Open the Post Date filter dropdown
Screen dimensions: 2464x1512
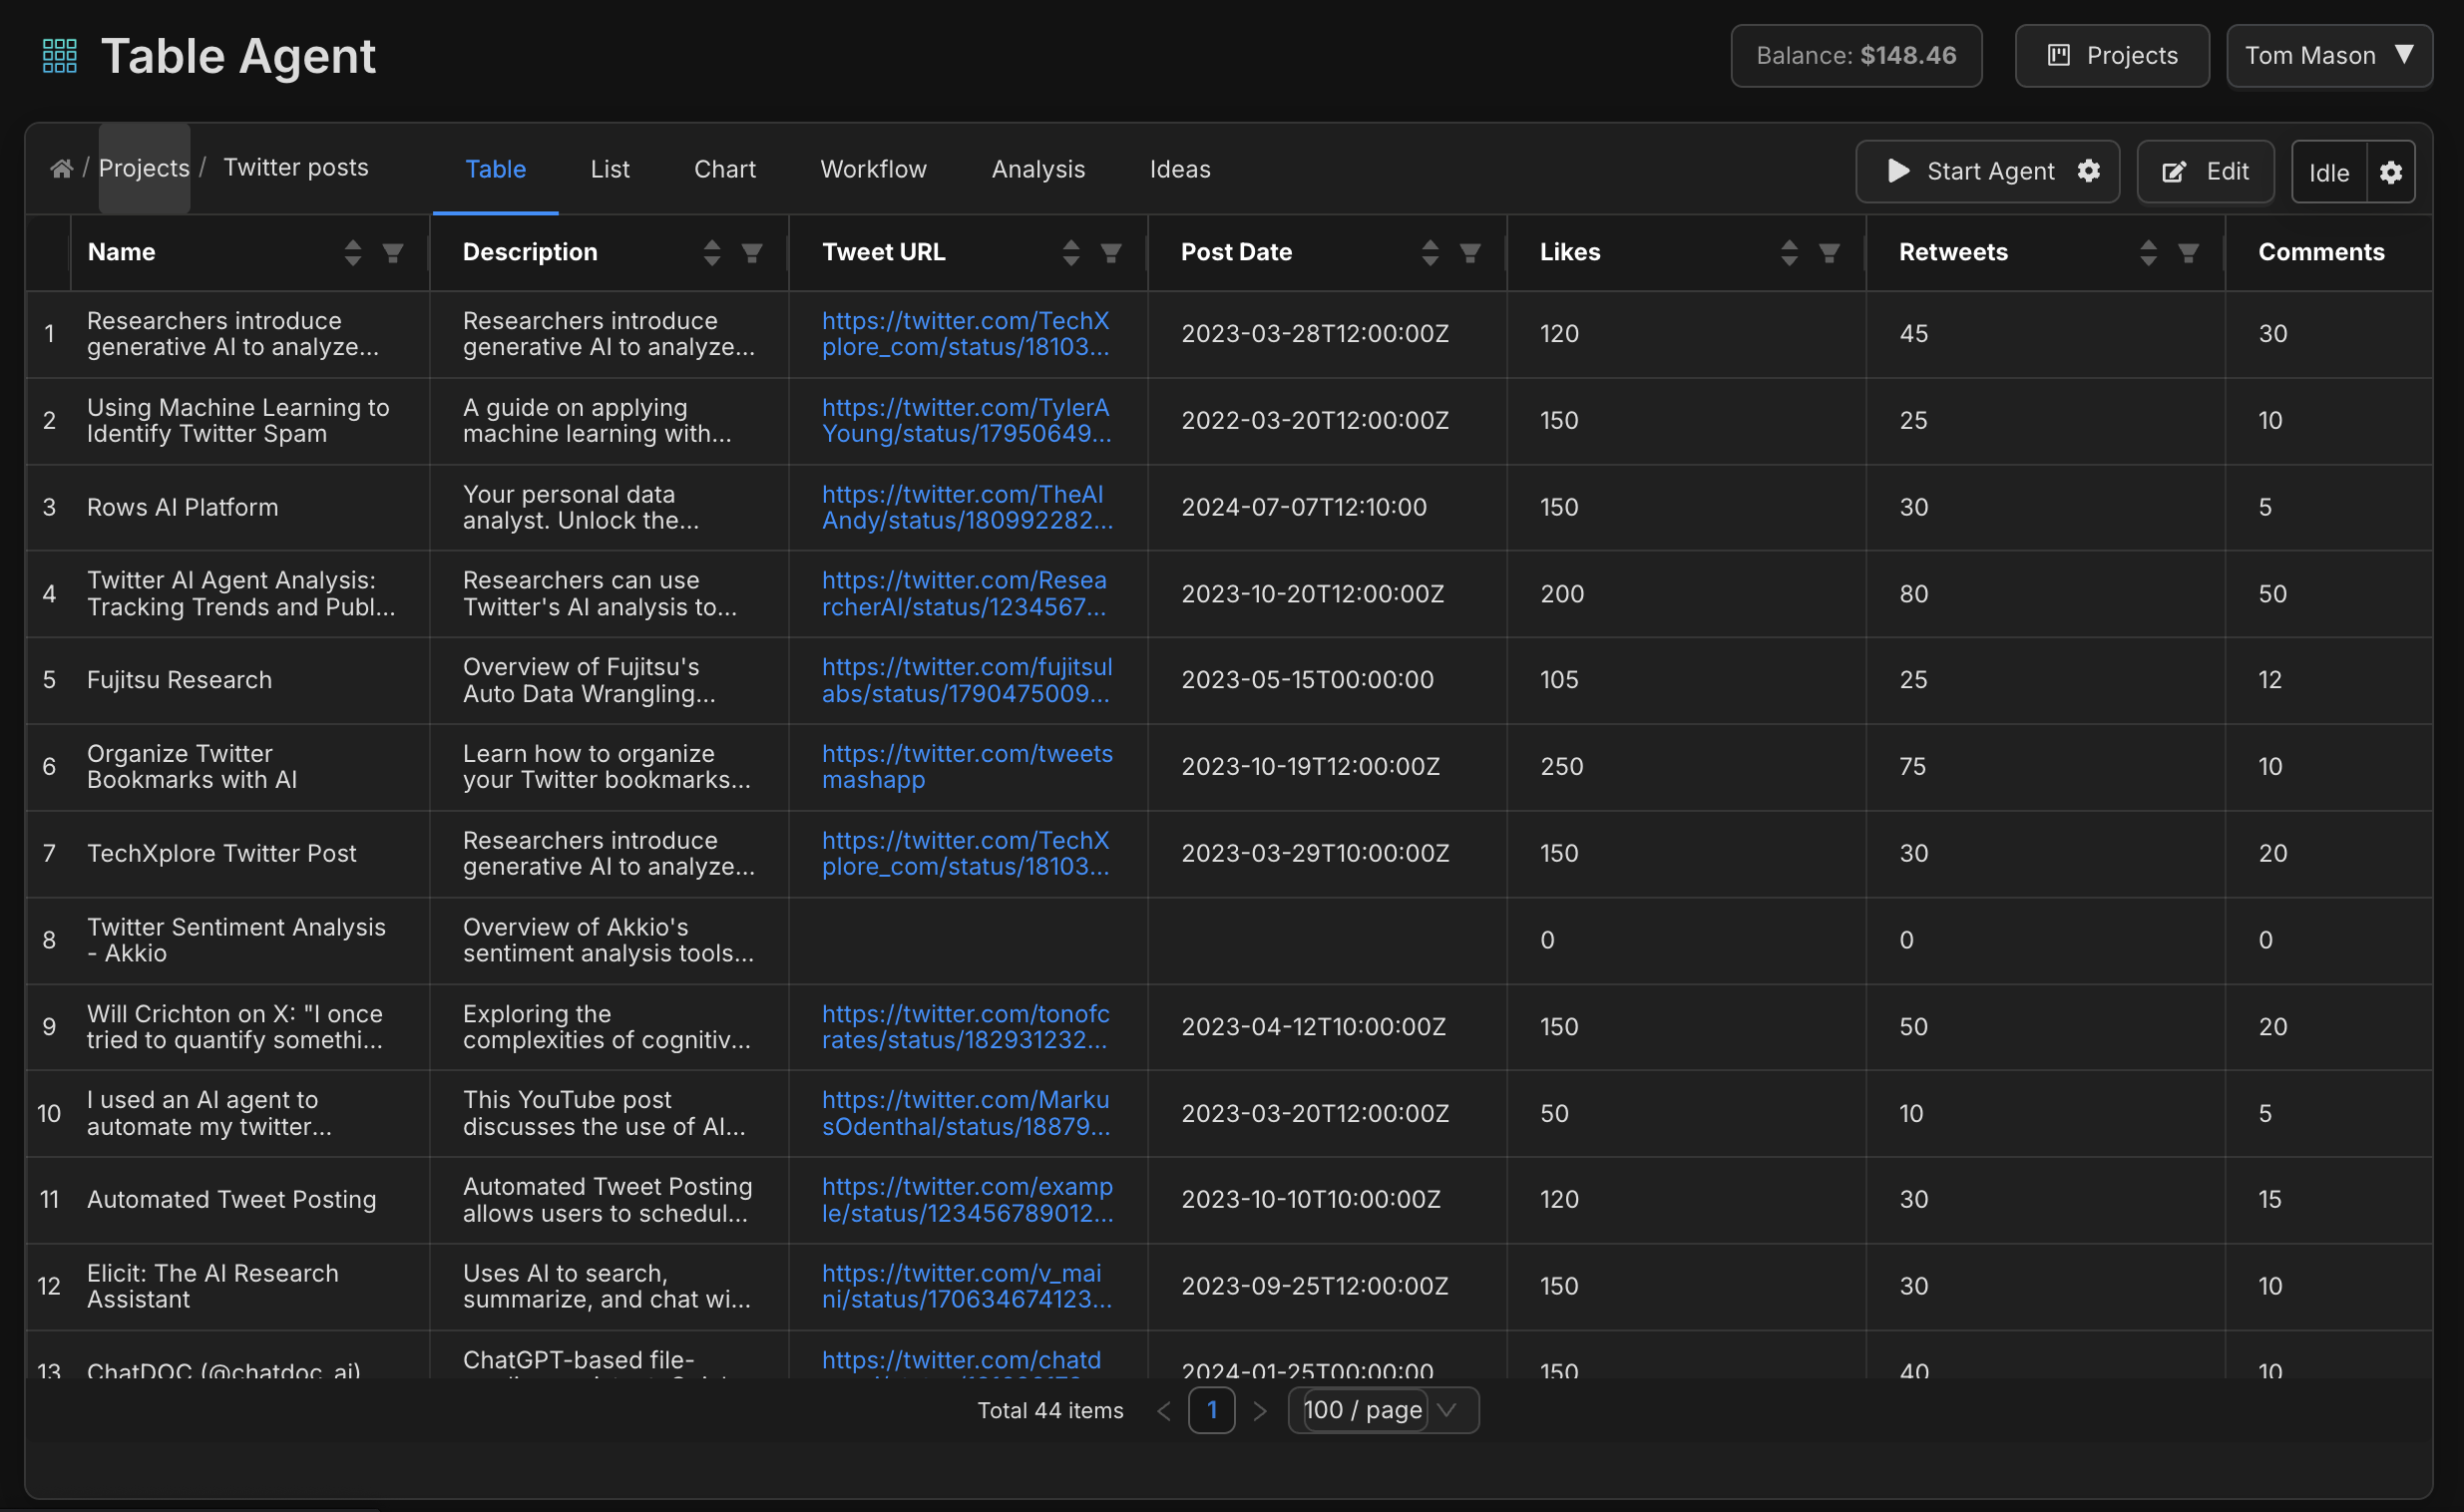coord(1470,253)
